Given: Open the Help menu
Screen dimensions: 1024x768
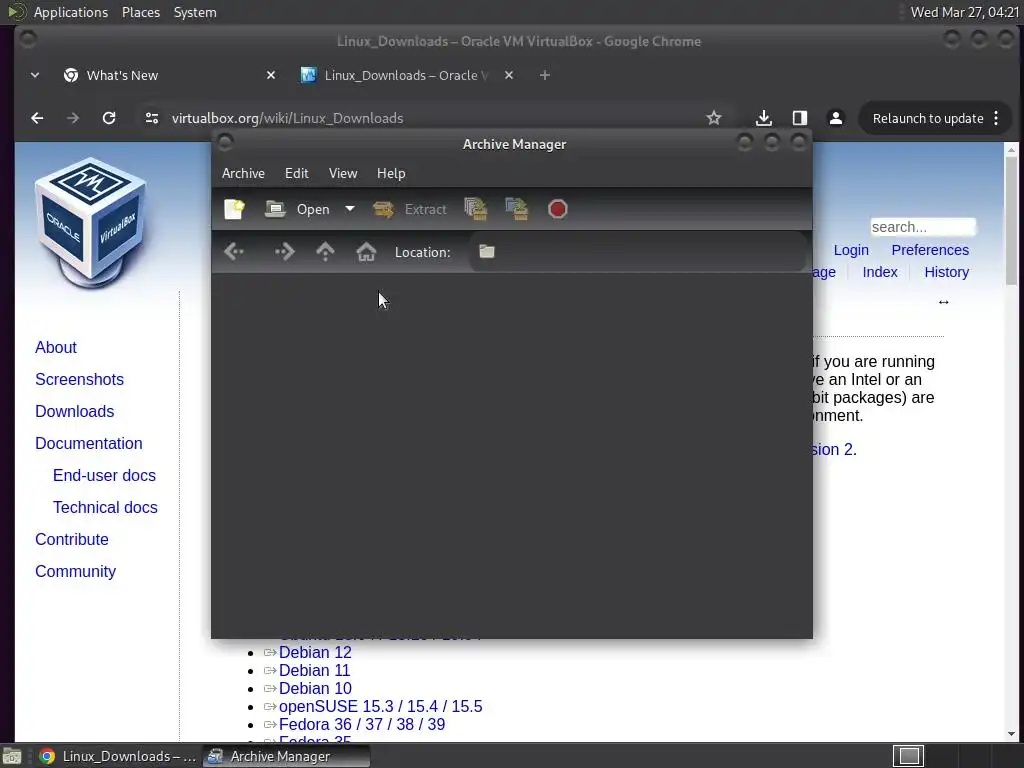Looking at the screenshot, I should [x=391, y=173].
